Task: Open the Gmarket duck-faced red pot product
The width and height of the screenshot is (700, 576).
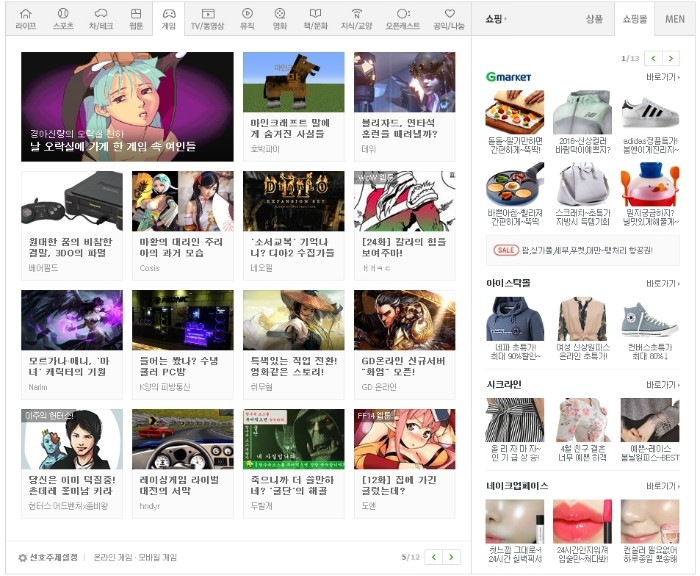Action: click(x=650, y=194)
